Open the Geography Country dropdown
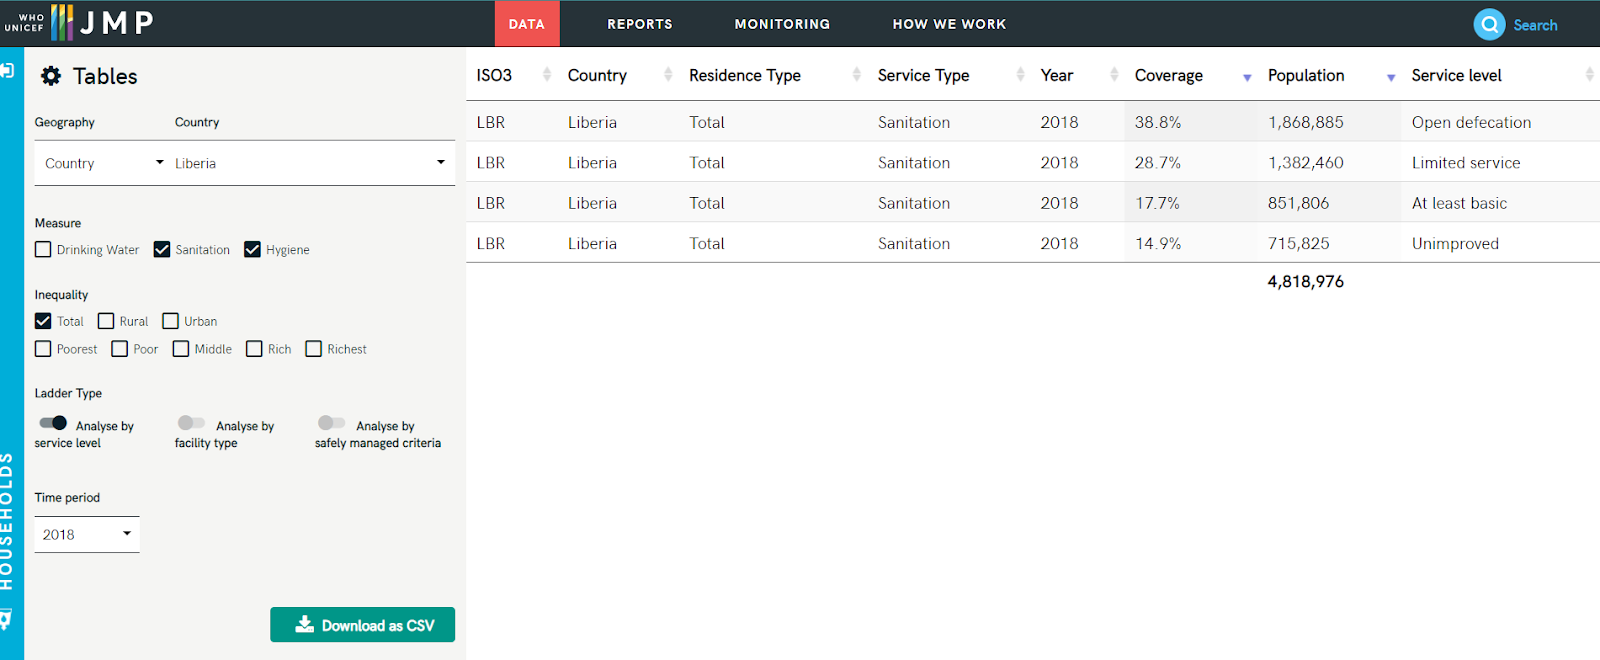The height and width of the screenshot is (660, 1600). (x=104, y=163)
